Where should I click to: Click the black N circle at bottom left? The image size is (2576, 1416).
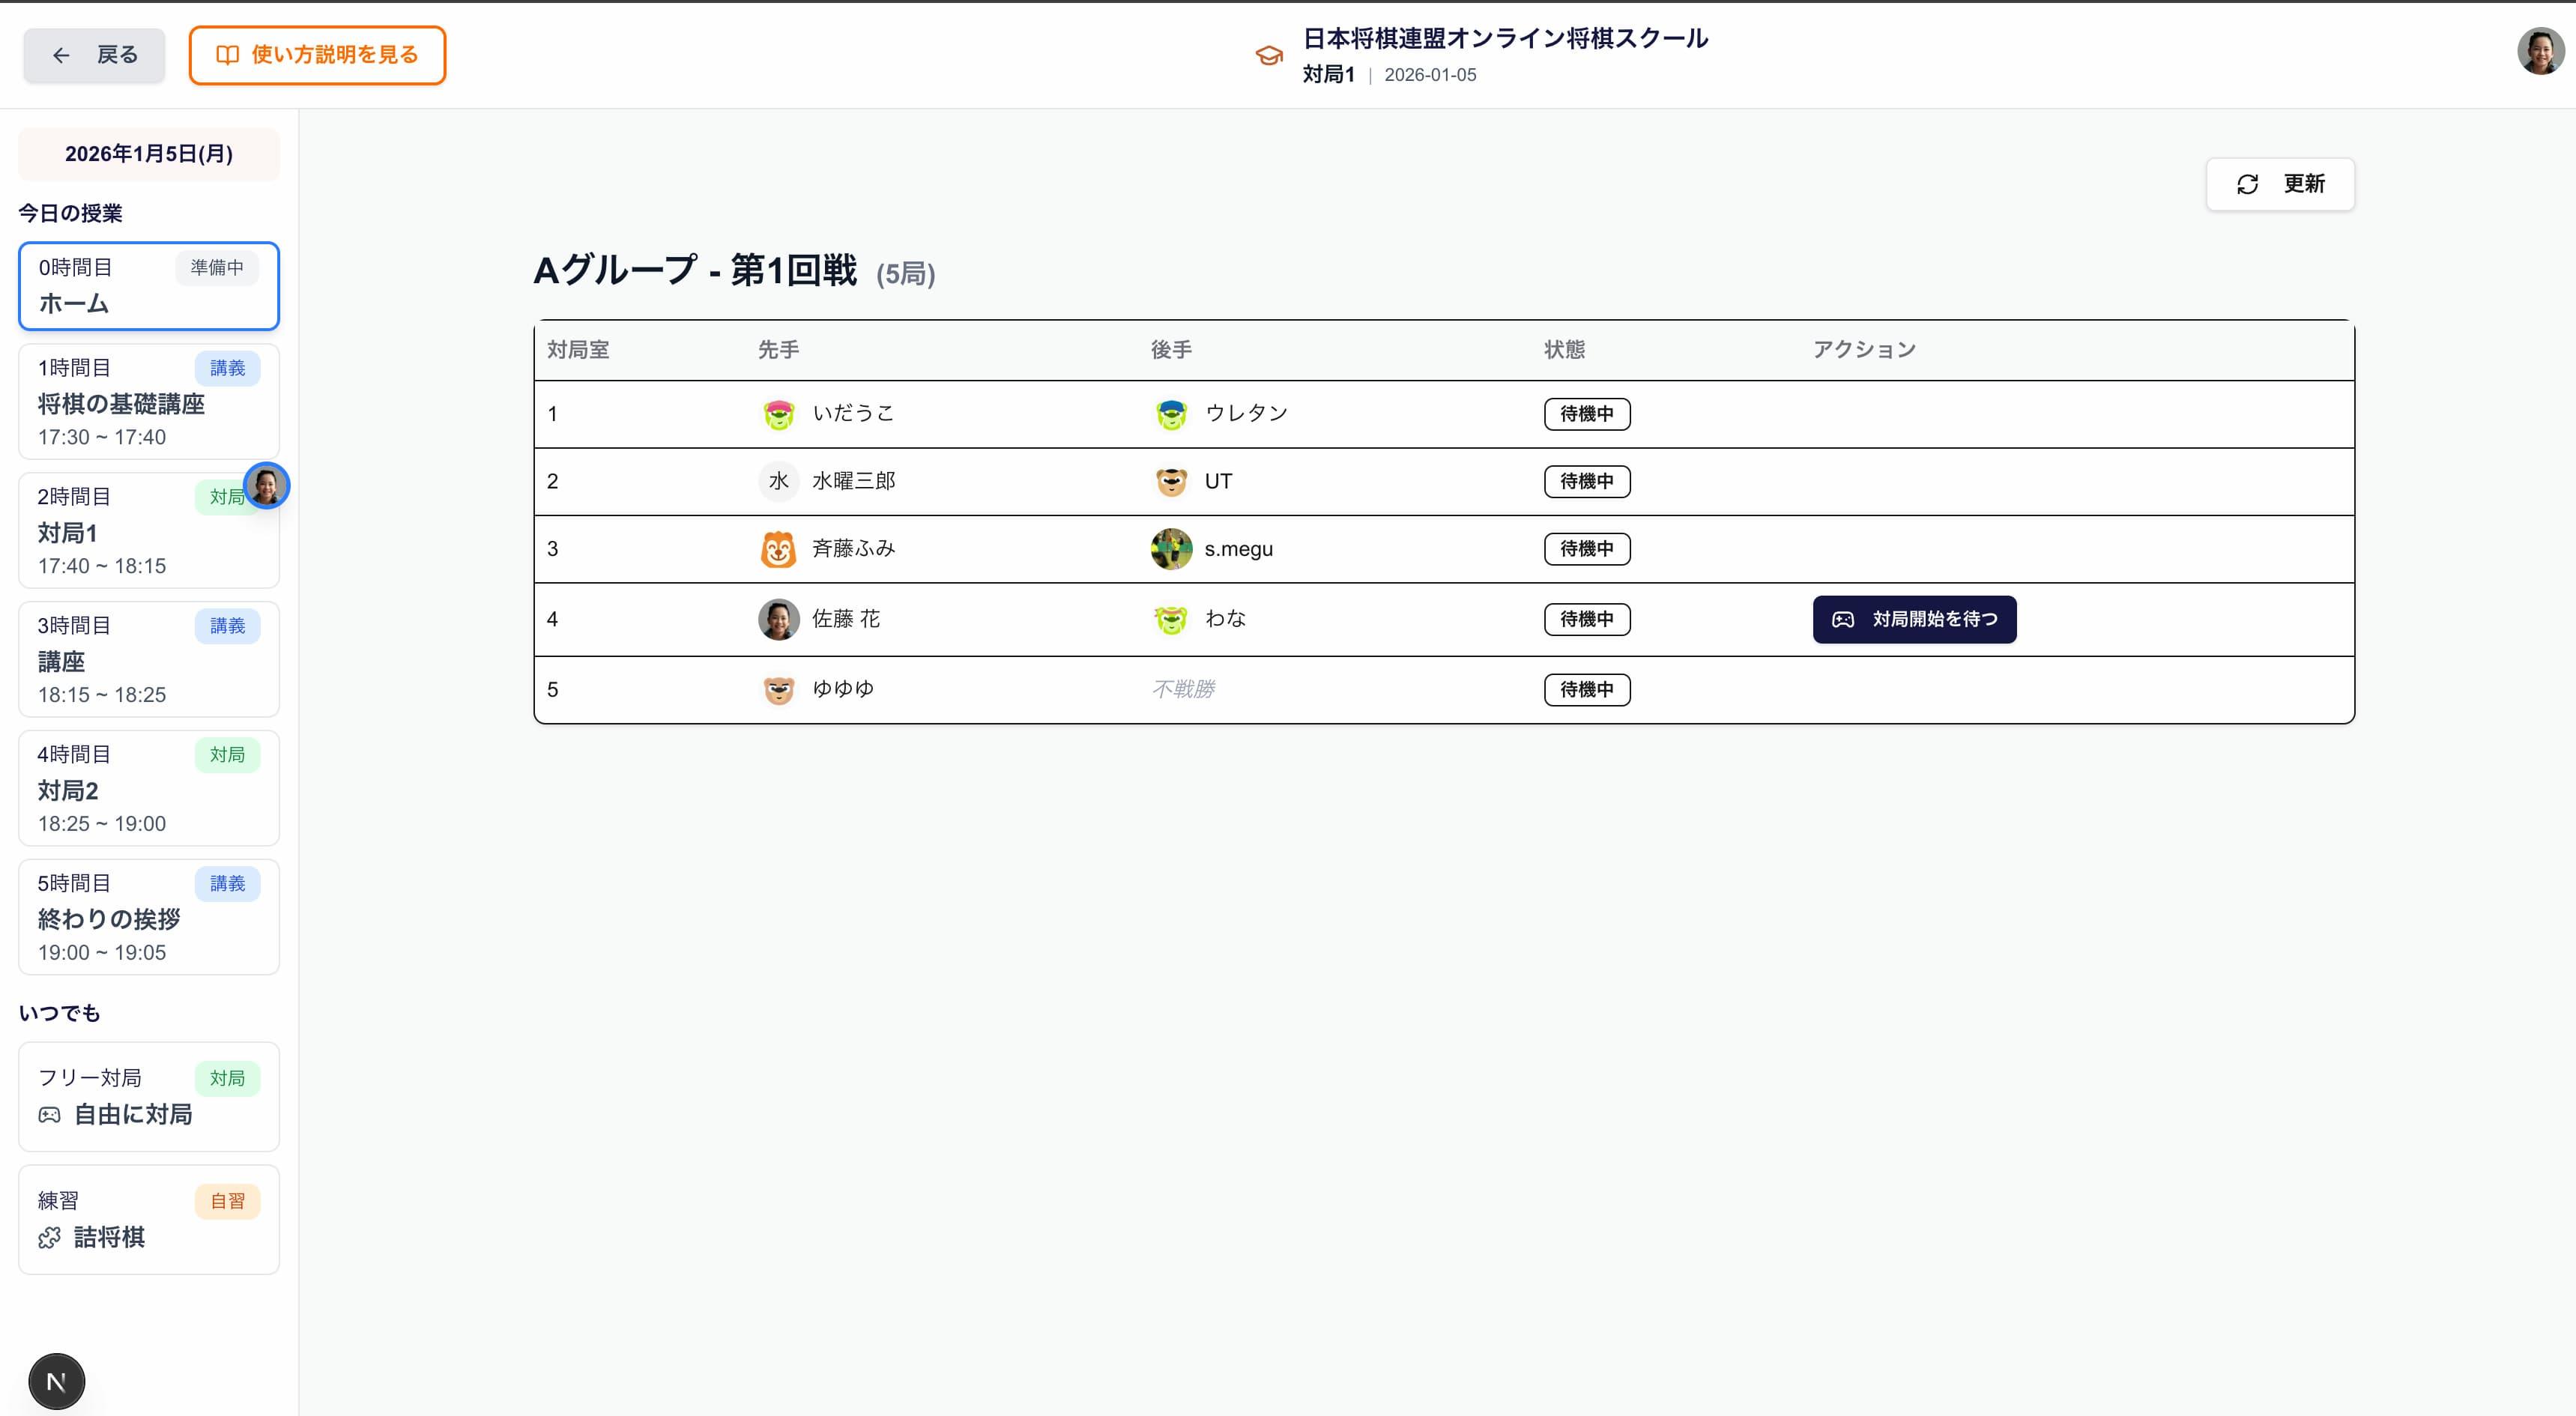(x=57, y=1380)
